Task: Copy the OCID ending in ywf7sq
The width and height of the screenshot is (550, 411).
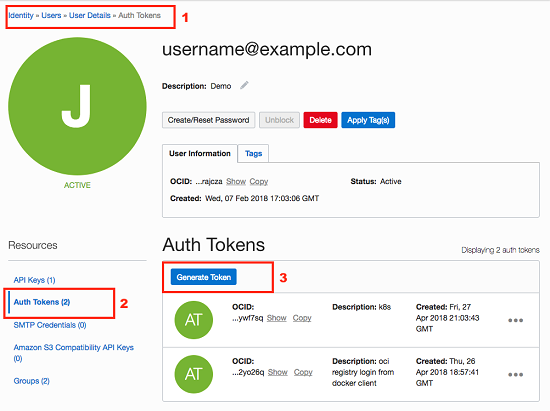Action: coord(302,318)
